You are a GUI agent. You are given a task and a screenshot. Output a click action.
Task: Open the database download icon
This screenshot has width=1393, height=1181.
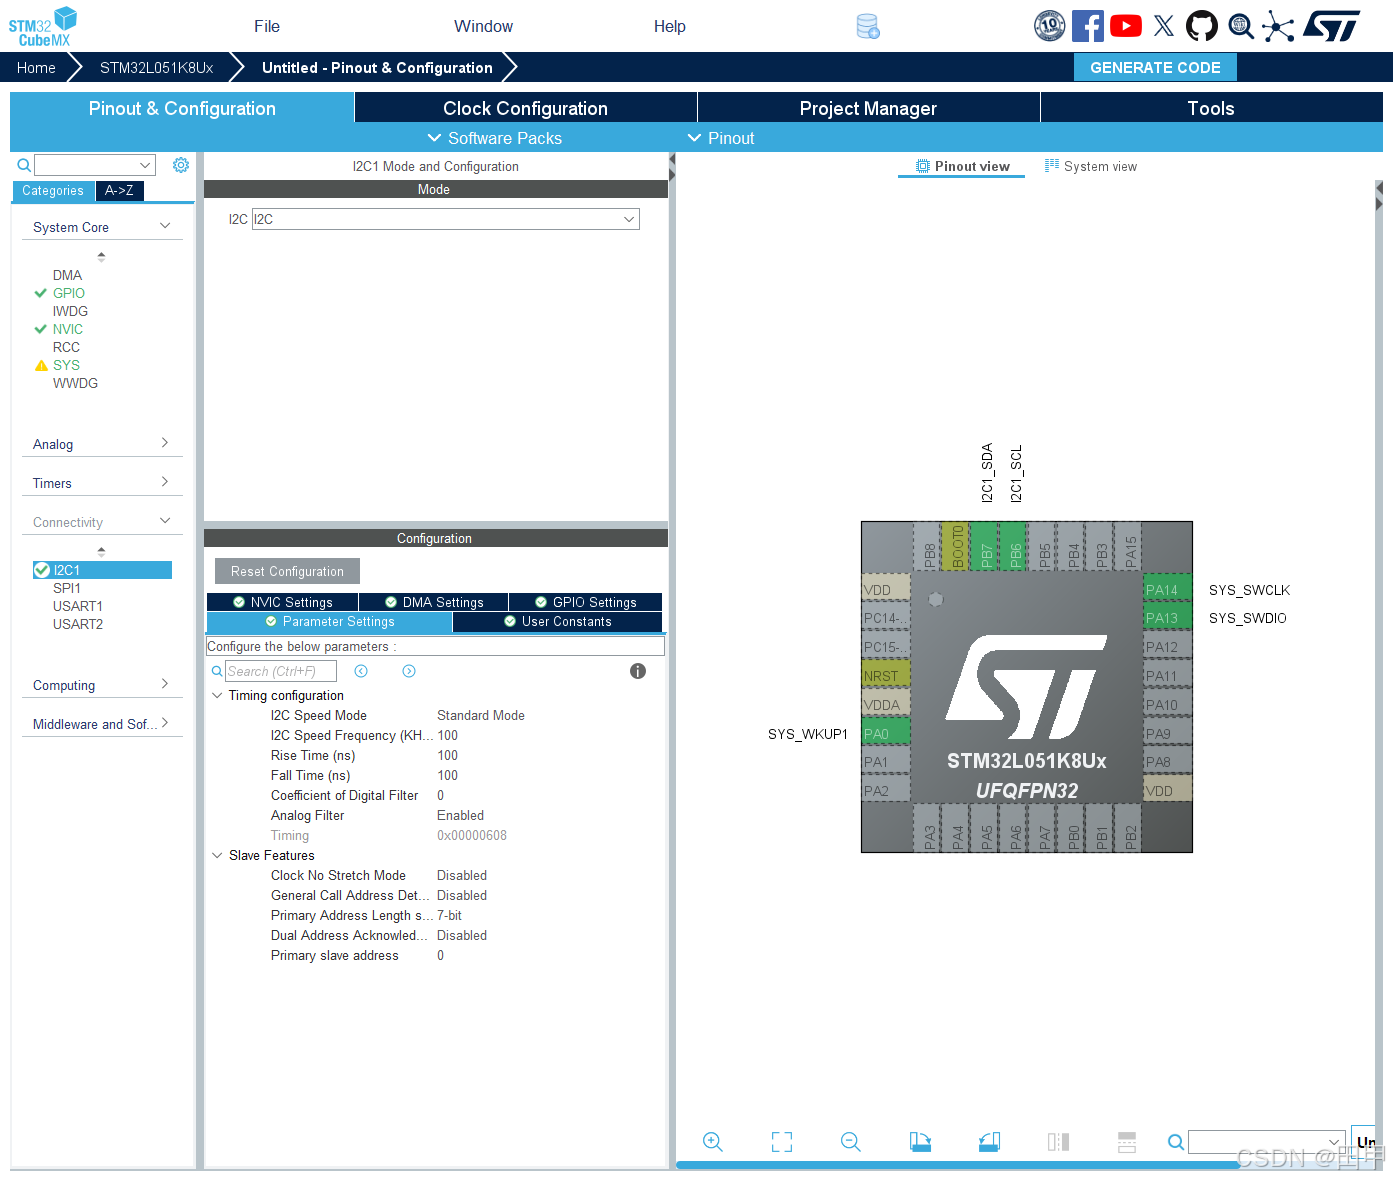[868, 26]
